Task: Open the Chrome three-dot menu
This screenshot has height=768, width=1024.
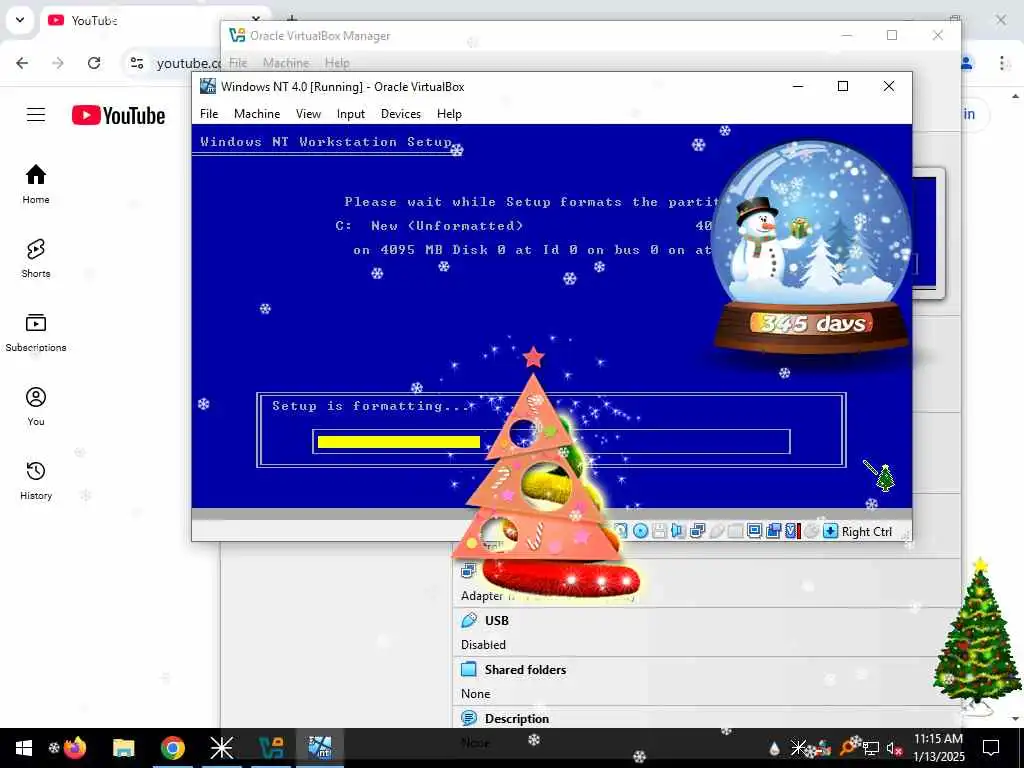Action: click(1002, 63)
